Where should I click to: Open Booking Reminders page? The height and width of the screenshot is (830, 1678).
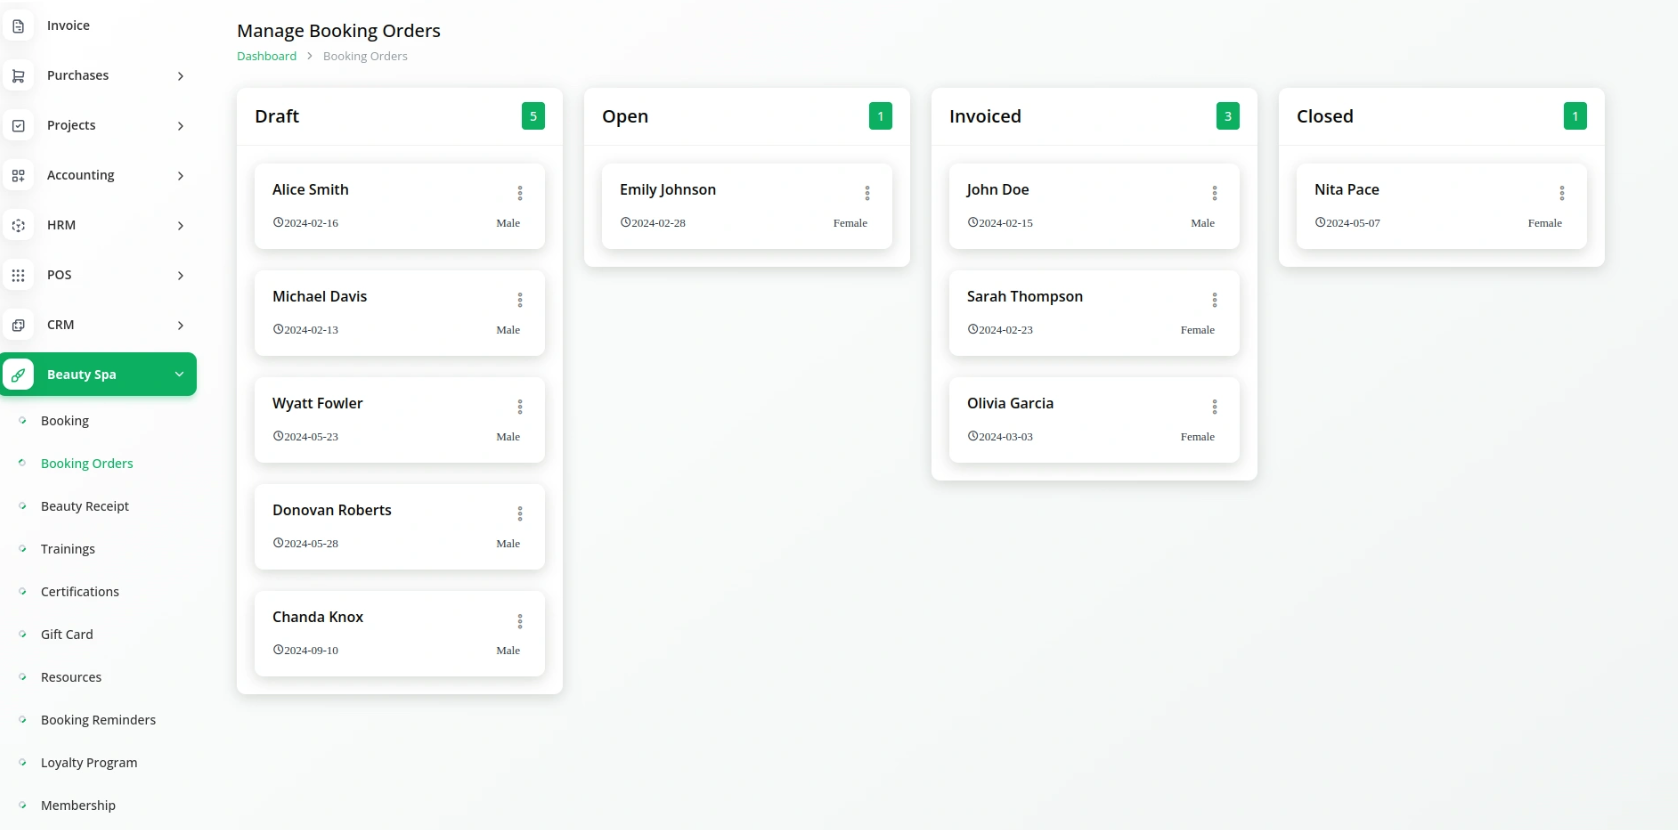[x=98, y=720]
